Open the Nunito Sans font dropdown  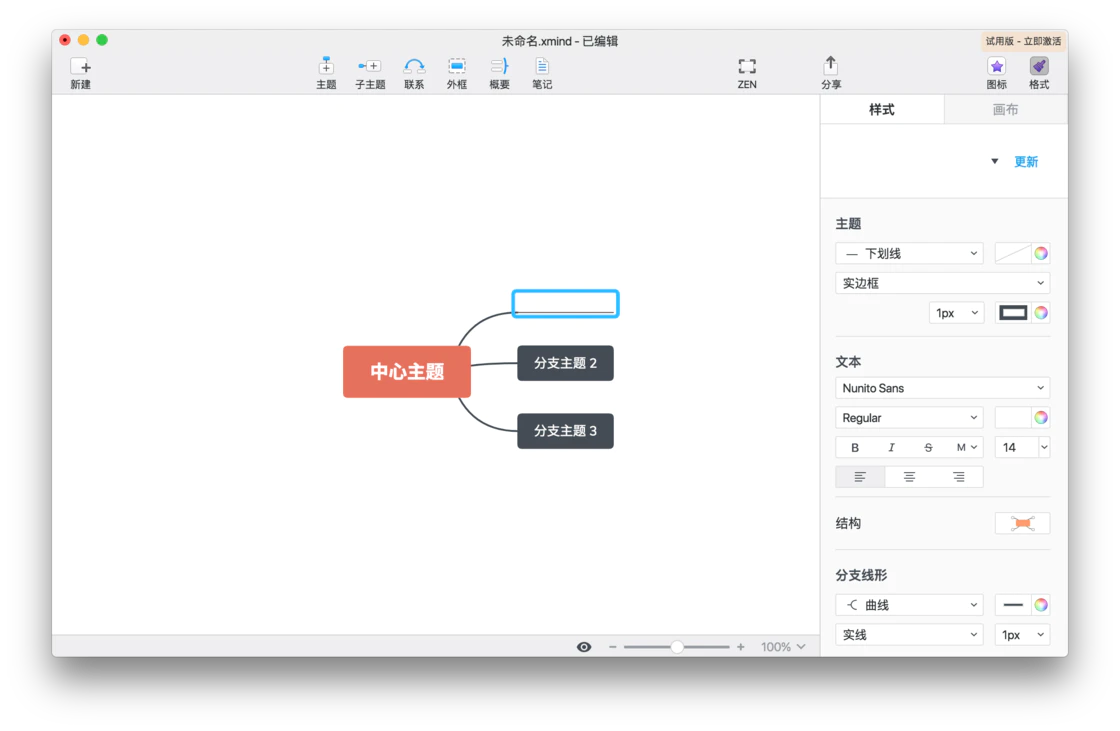coord(942,388)
